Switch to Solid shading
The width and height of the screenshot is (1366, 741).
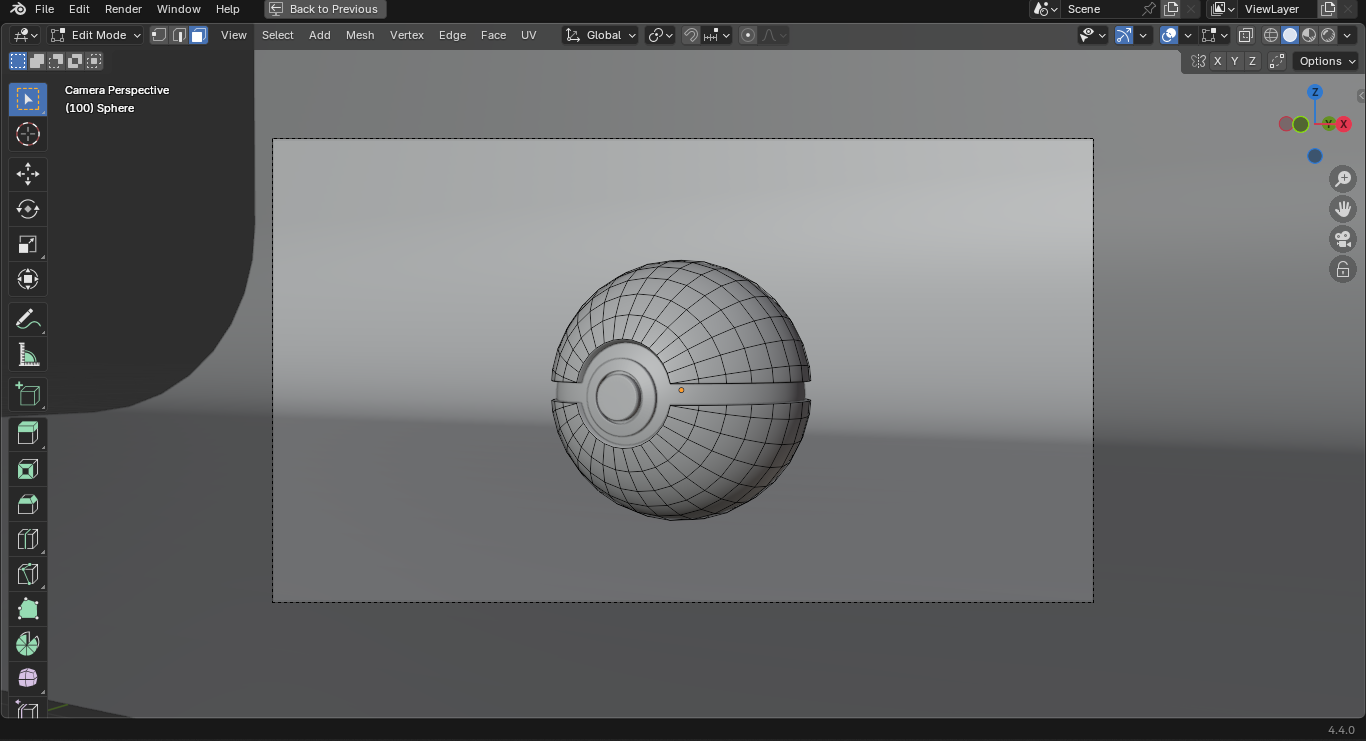1290,35
